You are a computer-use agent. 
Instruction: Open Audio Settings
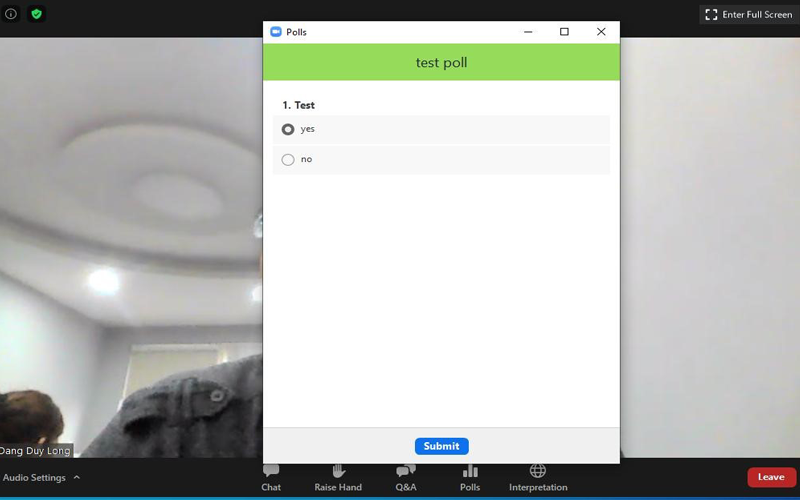click(x=34, y=478)
